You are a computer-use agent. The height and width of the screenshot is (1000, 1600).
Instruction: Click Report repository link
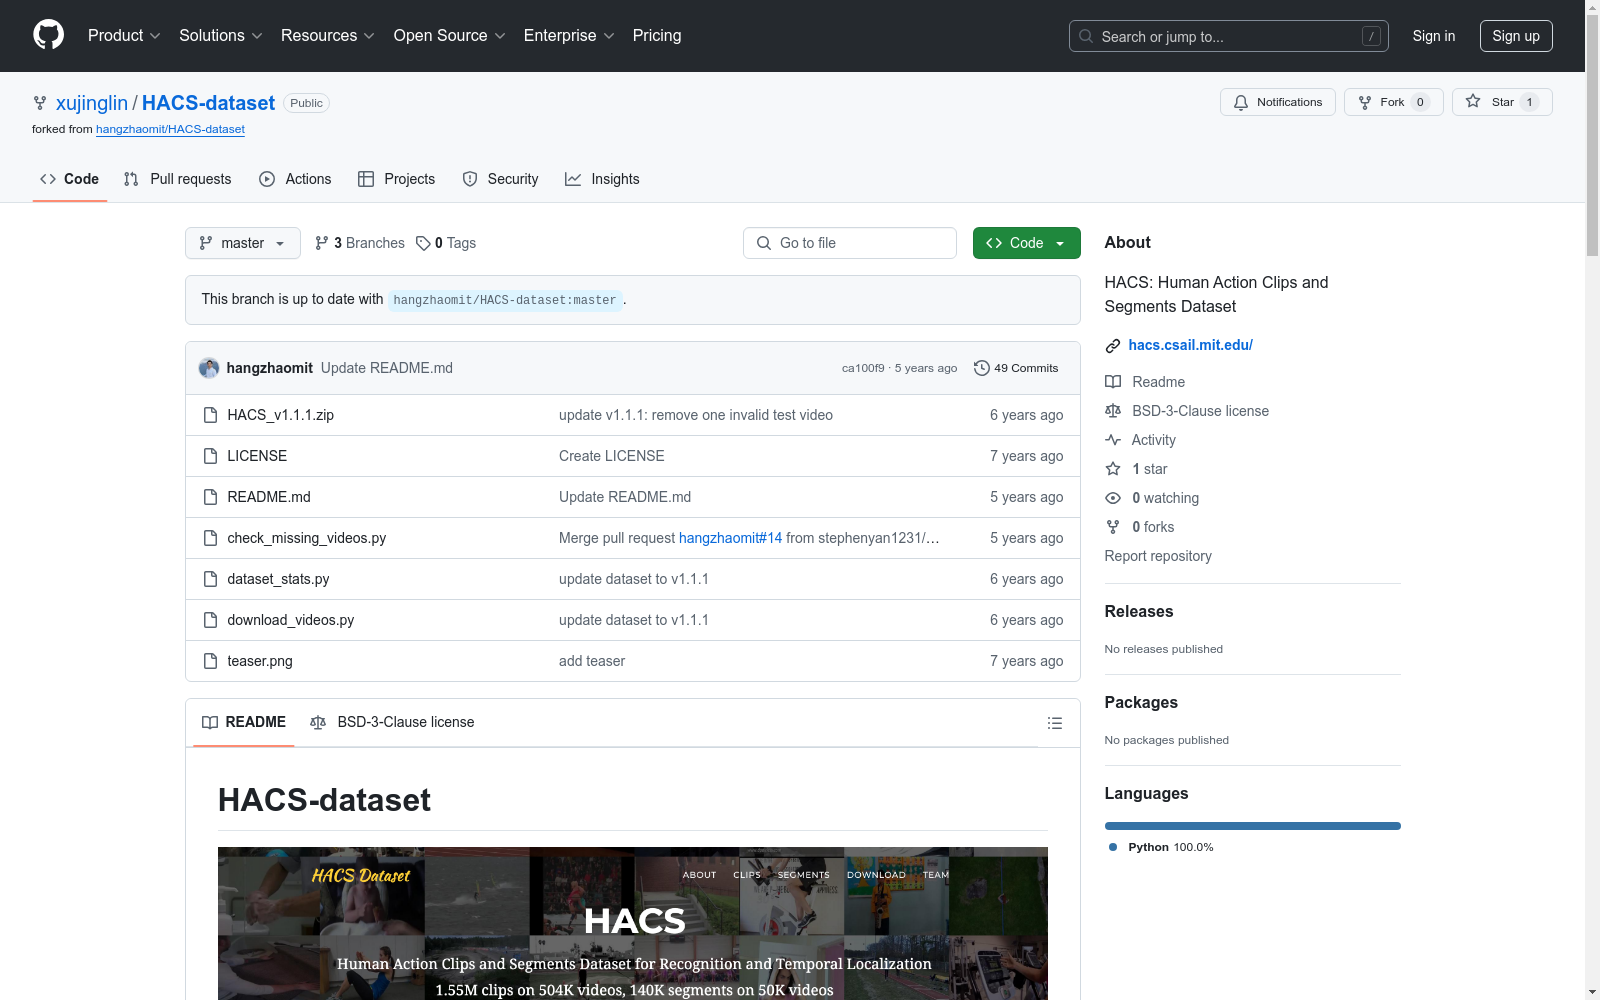1158,556
